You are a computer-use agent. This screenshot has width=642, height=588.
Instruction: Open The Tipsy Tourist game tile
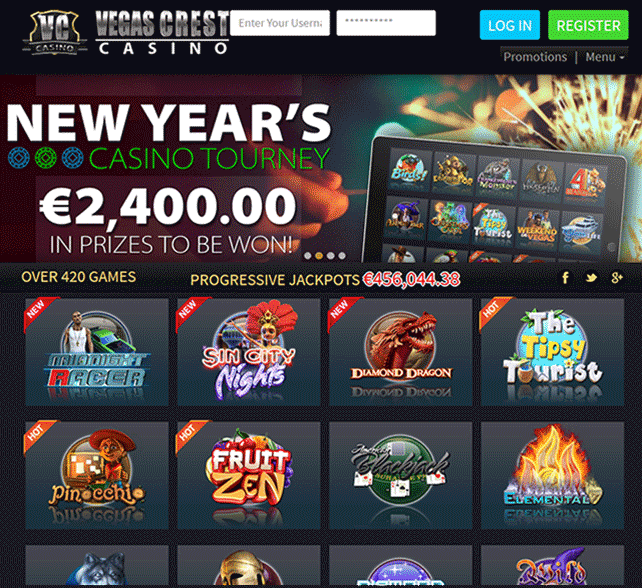coord(552,352)
